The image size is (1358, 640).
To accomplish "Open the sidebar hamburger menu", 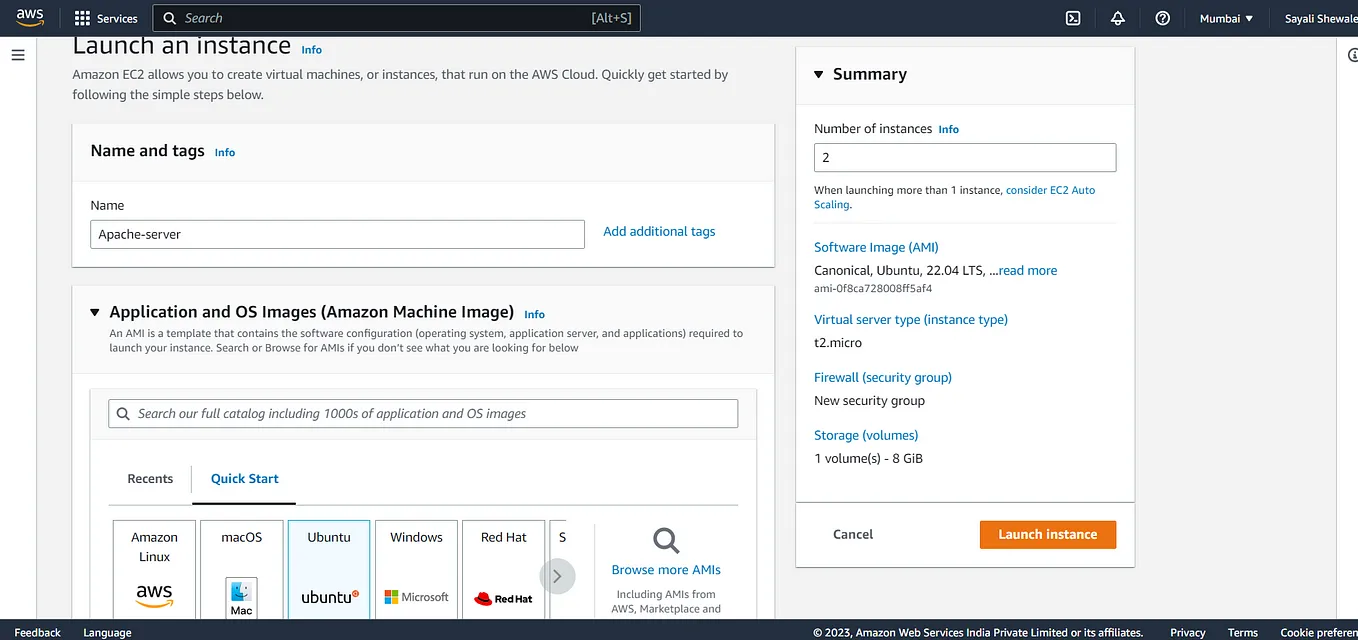I will [x=18, y=55].
